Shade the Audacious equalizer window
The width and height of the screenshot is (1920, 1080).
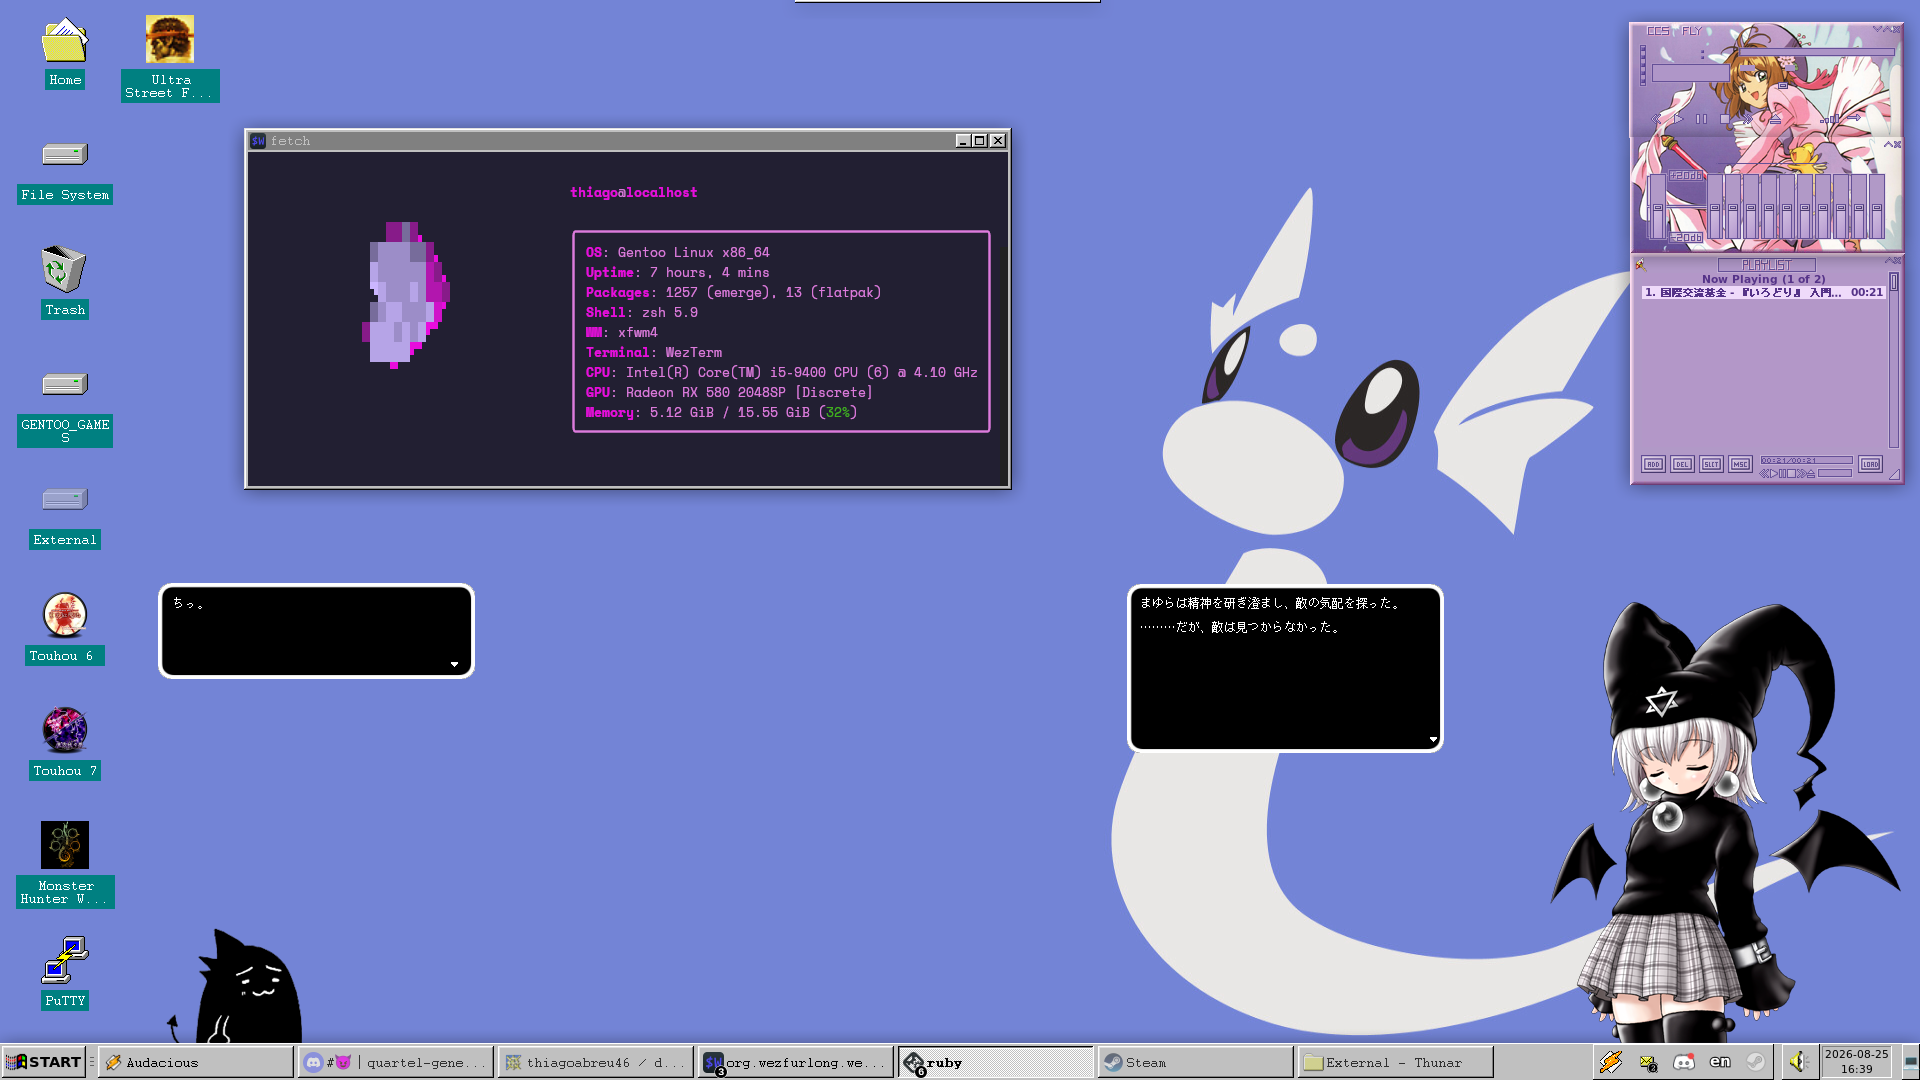[x=1887, y=145]
